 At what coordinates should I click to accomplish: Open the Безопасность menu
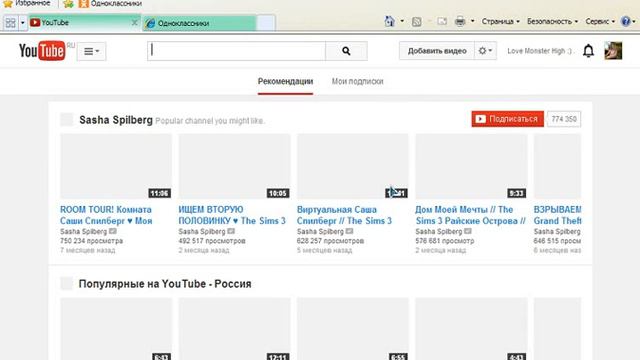point(552,21)
